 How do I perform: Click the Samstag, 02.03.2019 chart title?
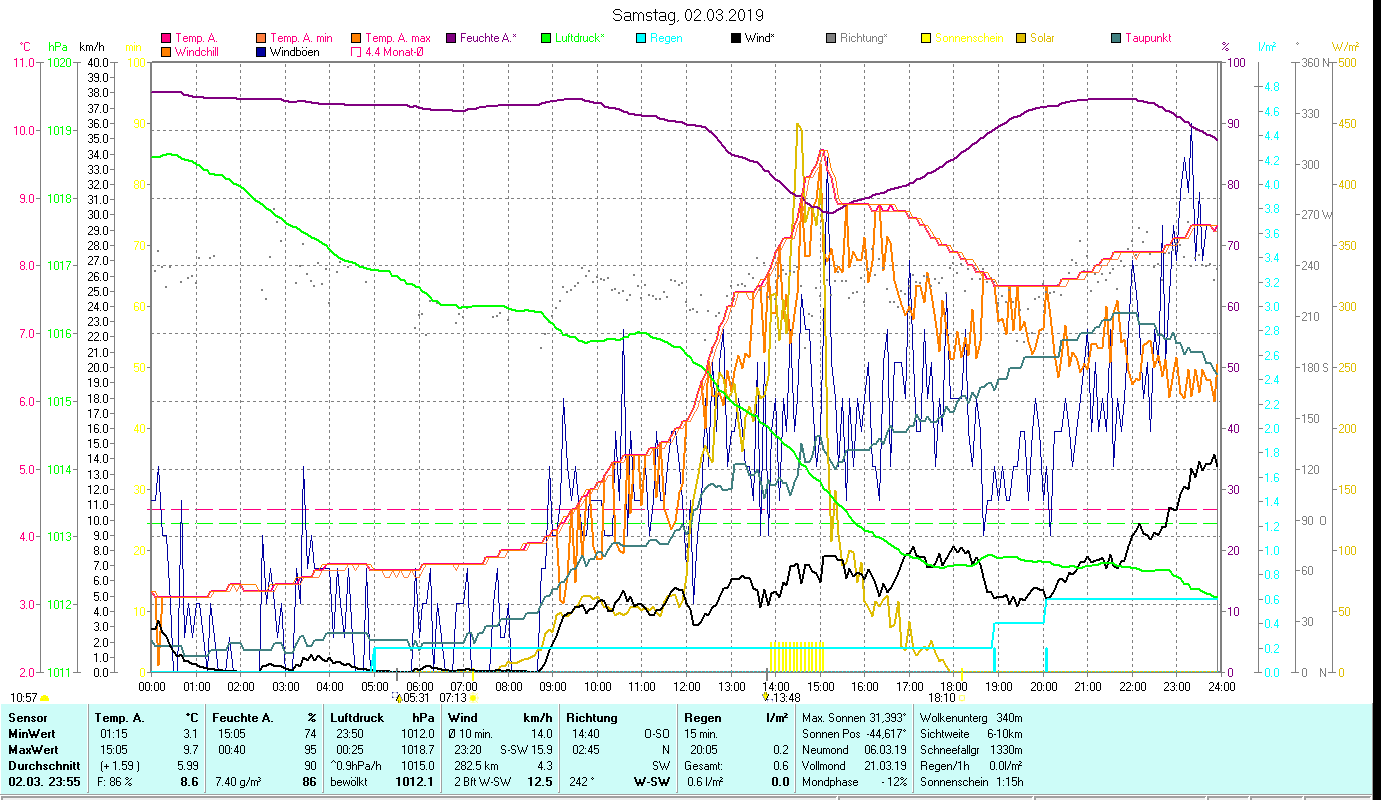click(x=688, y=15)
